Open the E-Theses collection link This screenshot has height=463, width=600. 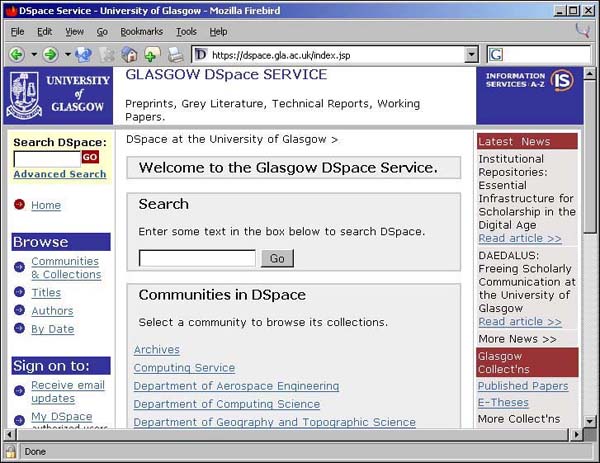tap(503, 402)
